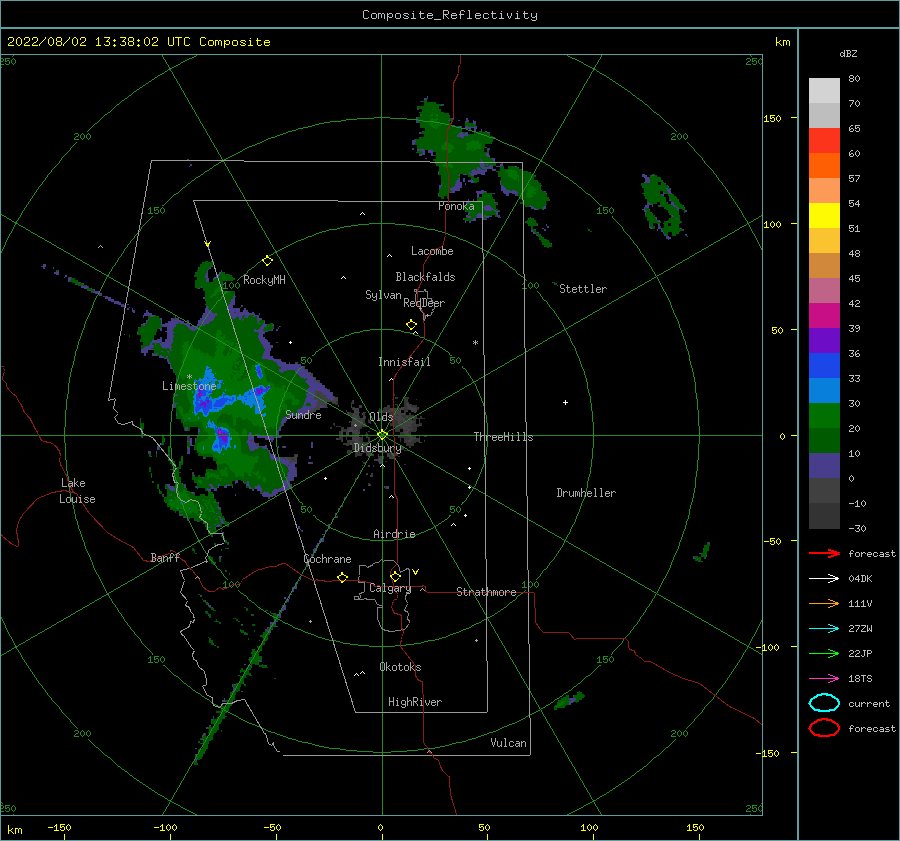
Task: Click the Limestone label
Action: (189, 386)
